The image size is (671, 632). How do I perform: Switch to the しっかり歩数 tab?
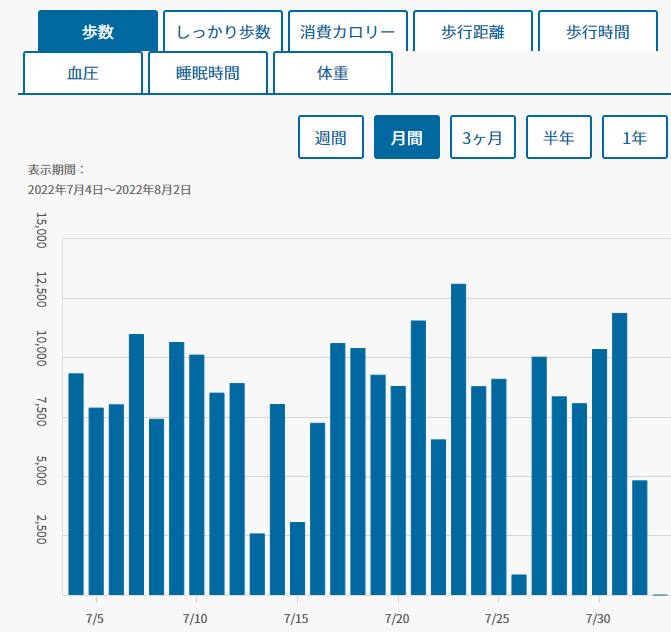pos(223,31)
